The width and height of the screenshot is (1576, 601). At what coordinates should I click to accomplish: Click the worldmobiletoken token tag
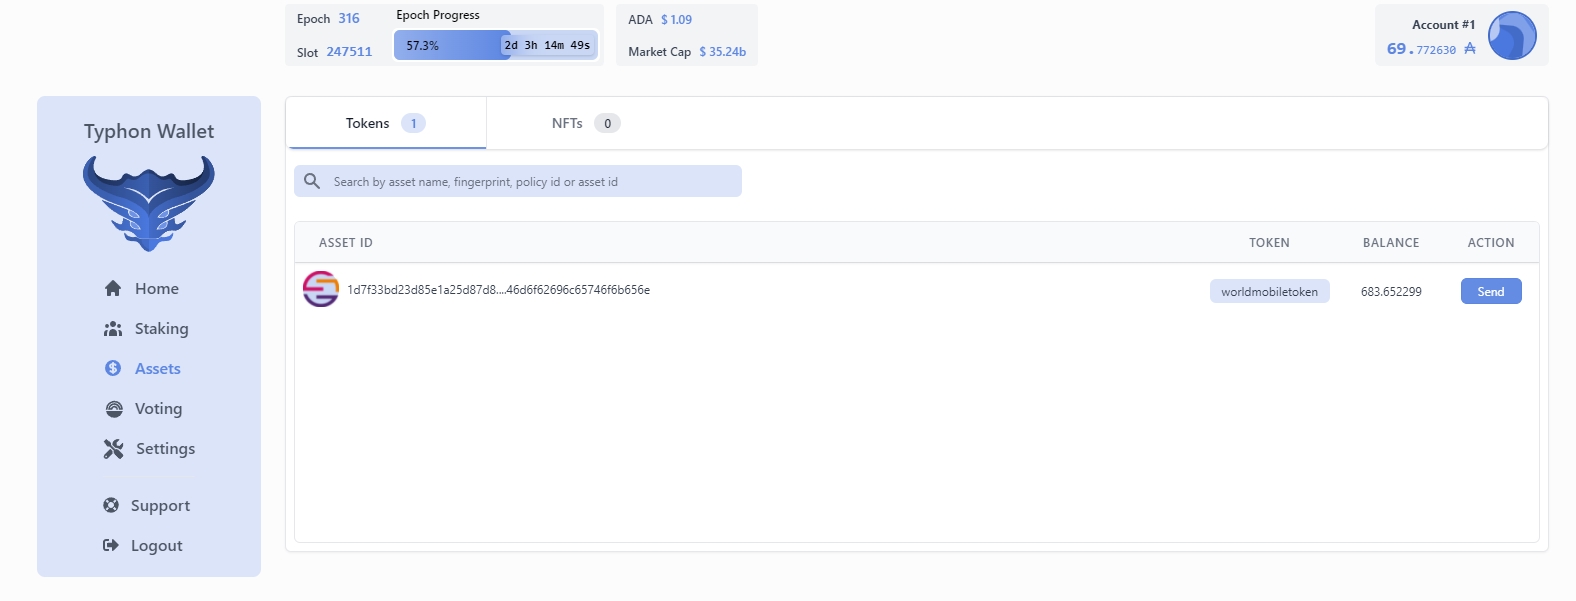[1269, 291]
